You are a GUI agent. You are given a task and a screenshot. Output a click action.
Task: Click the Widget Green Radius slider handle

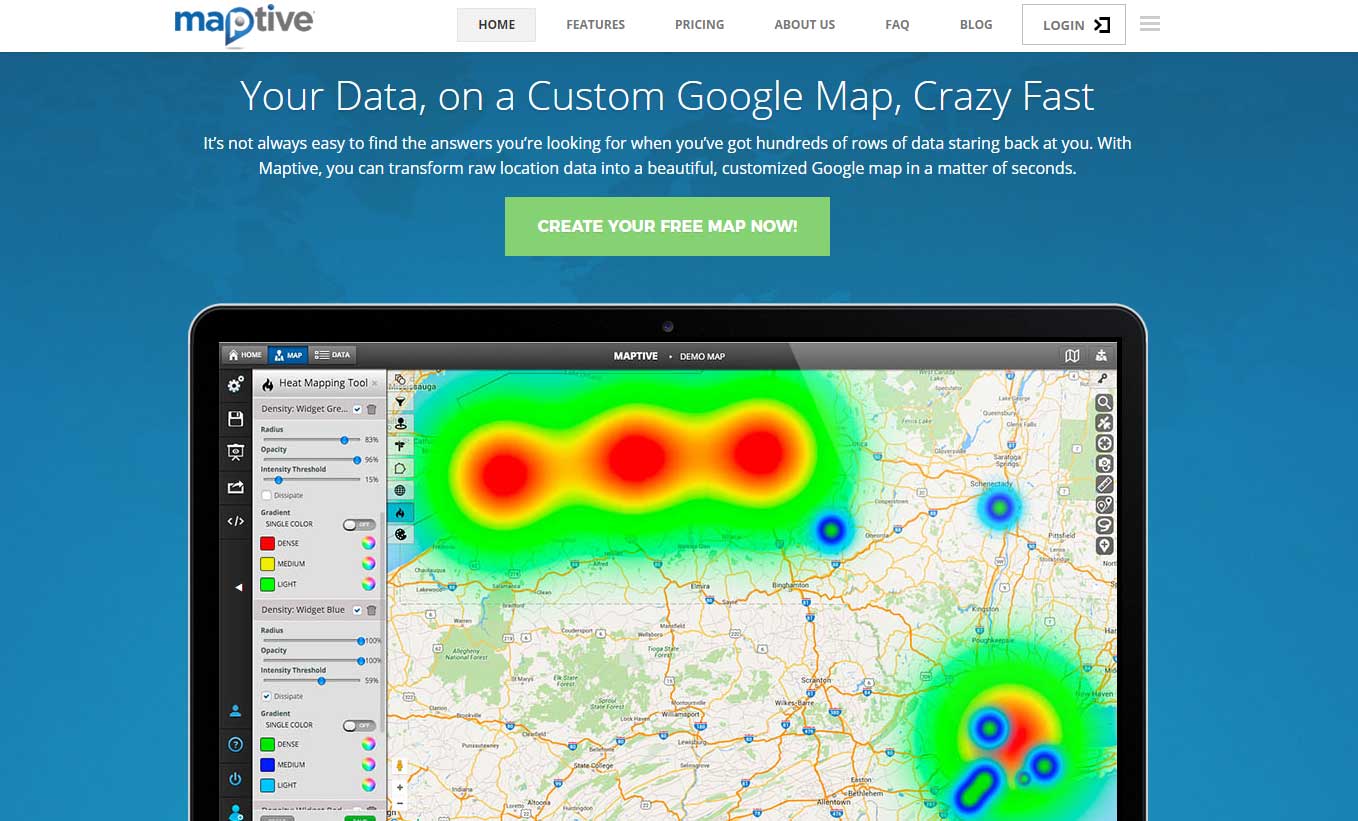(344, 439)
